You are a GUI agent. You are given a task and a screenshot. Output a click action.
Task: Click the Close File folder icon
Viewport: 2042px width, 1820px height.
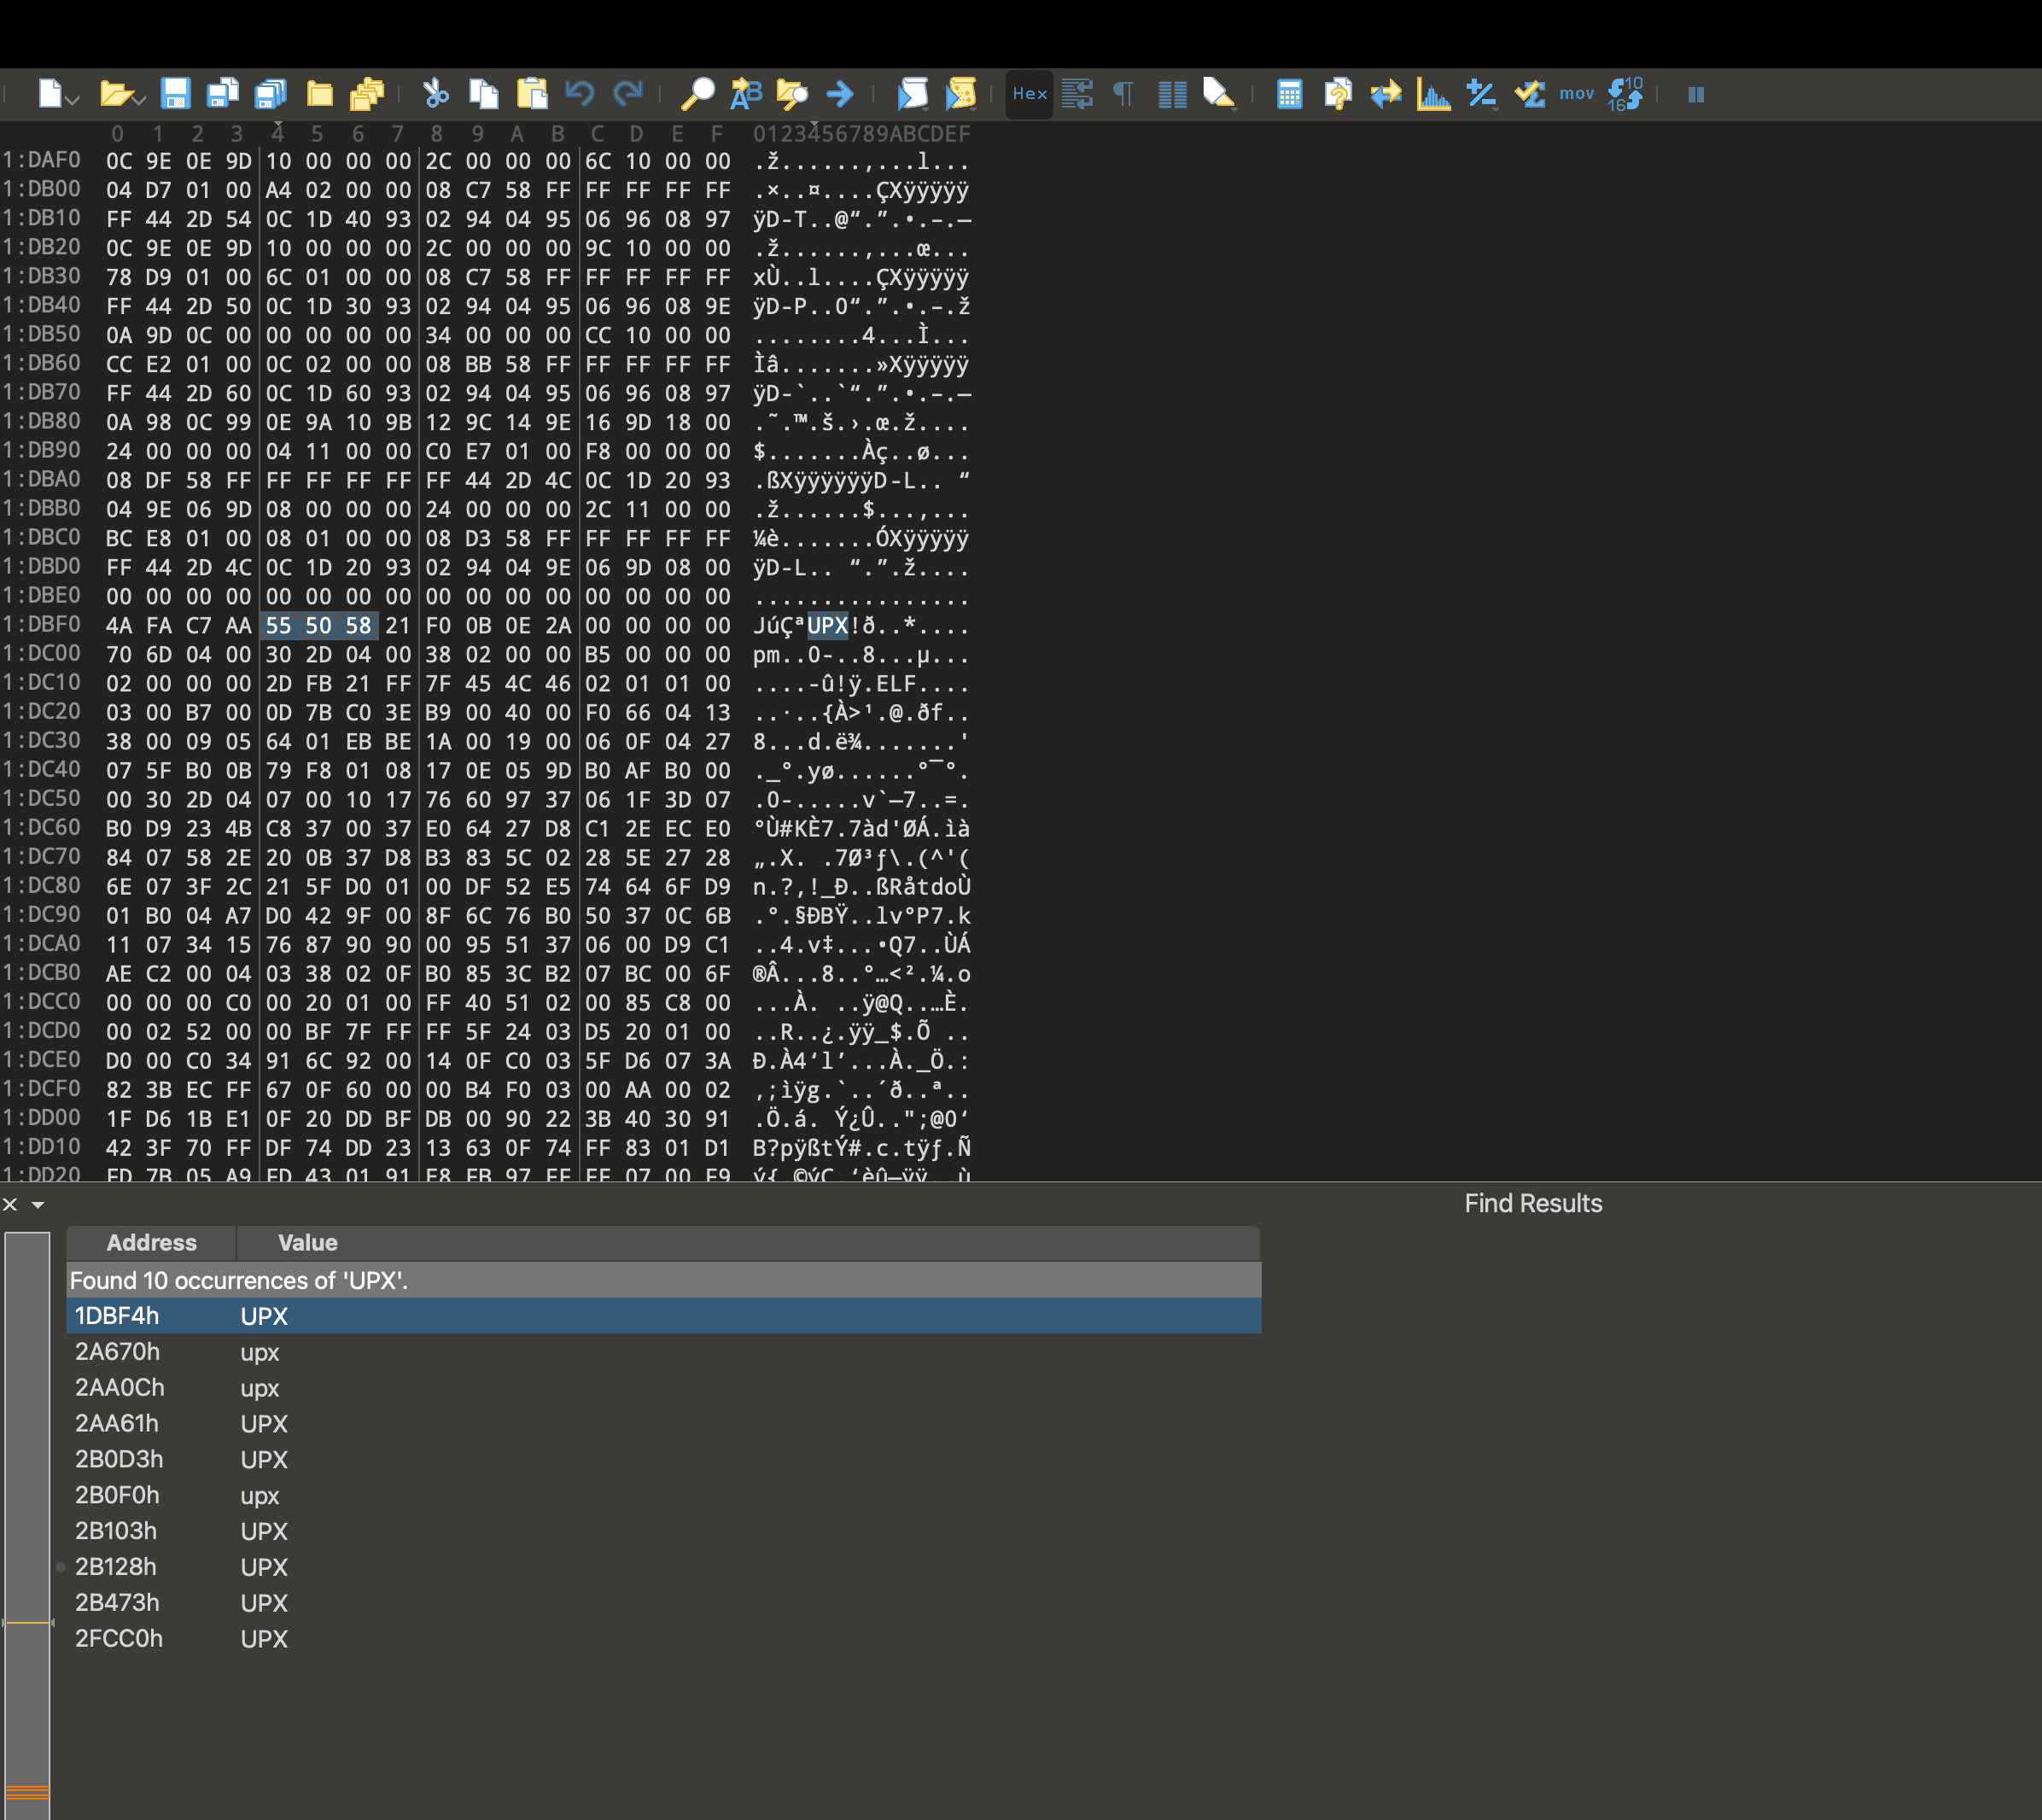[x=320, y=94]
